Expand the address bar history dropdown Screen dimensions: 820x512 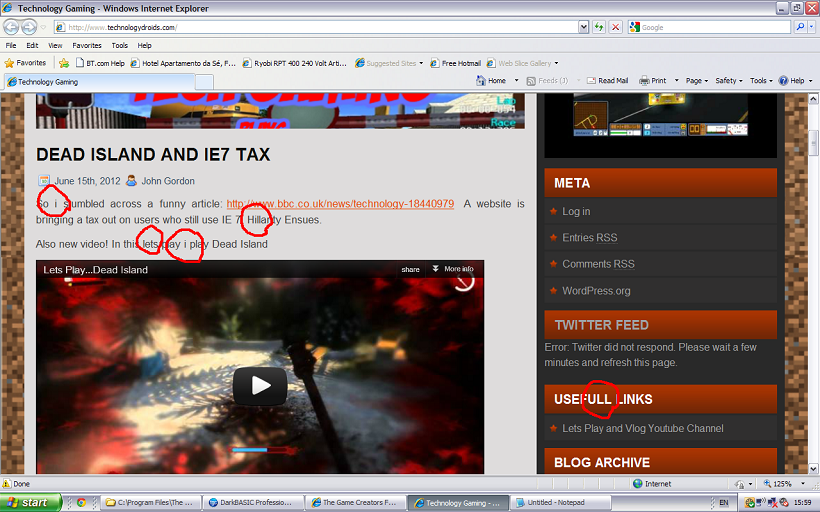[584, 27]
